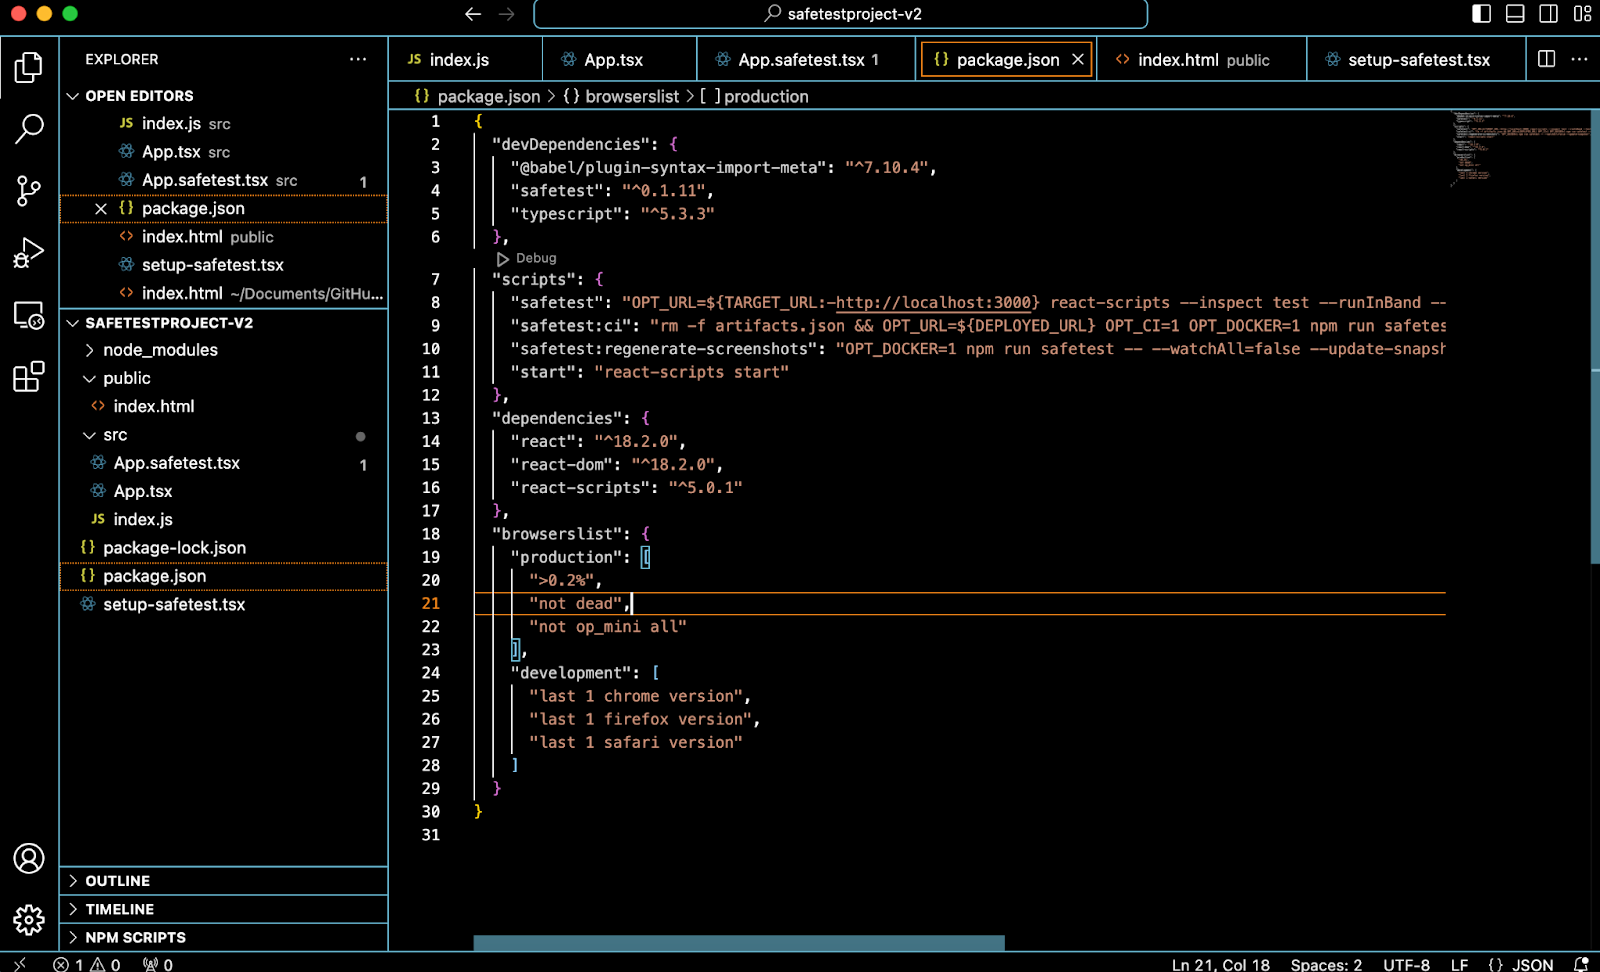Click package.json breadcrumb segment
The width and height of the screenshot is (1600, 972).
[477, 96]
